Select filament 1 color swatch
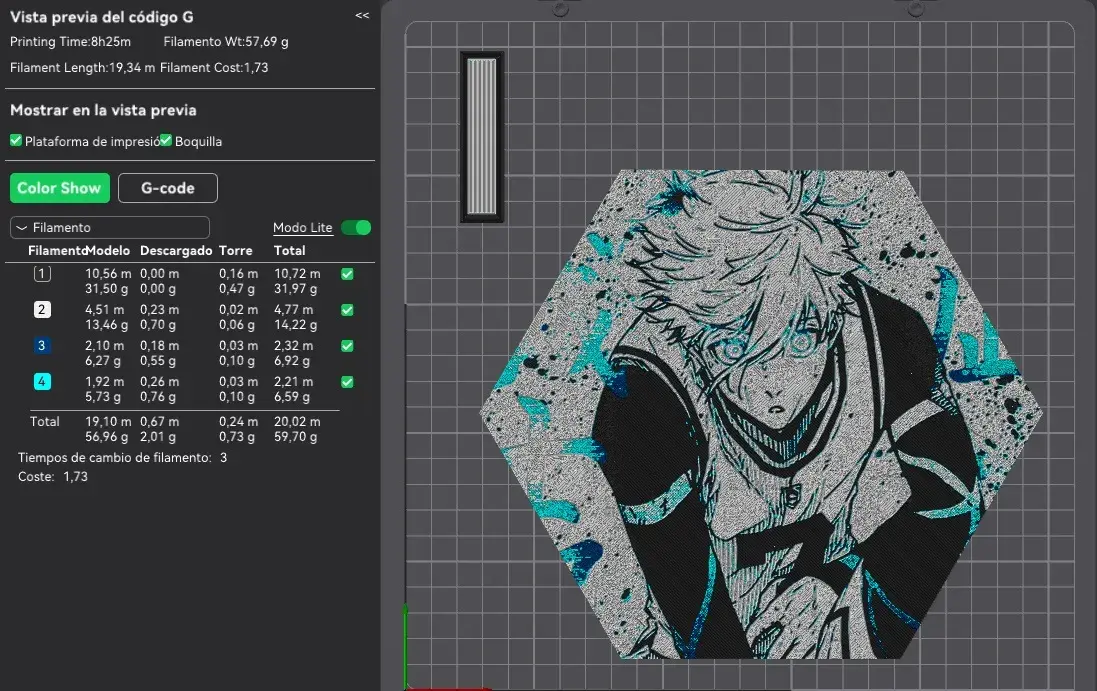The height and width of the screenshot is (691, 1097). pos(42,273)
